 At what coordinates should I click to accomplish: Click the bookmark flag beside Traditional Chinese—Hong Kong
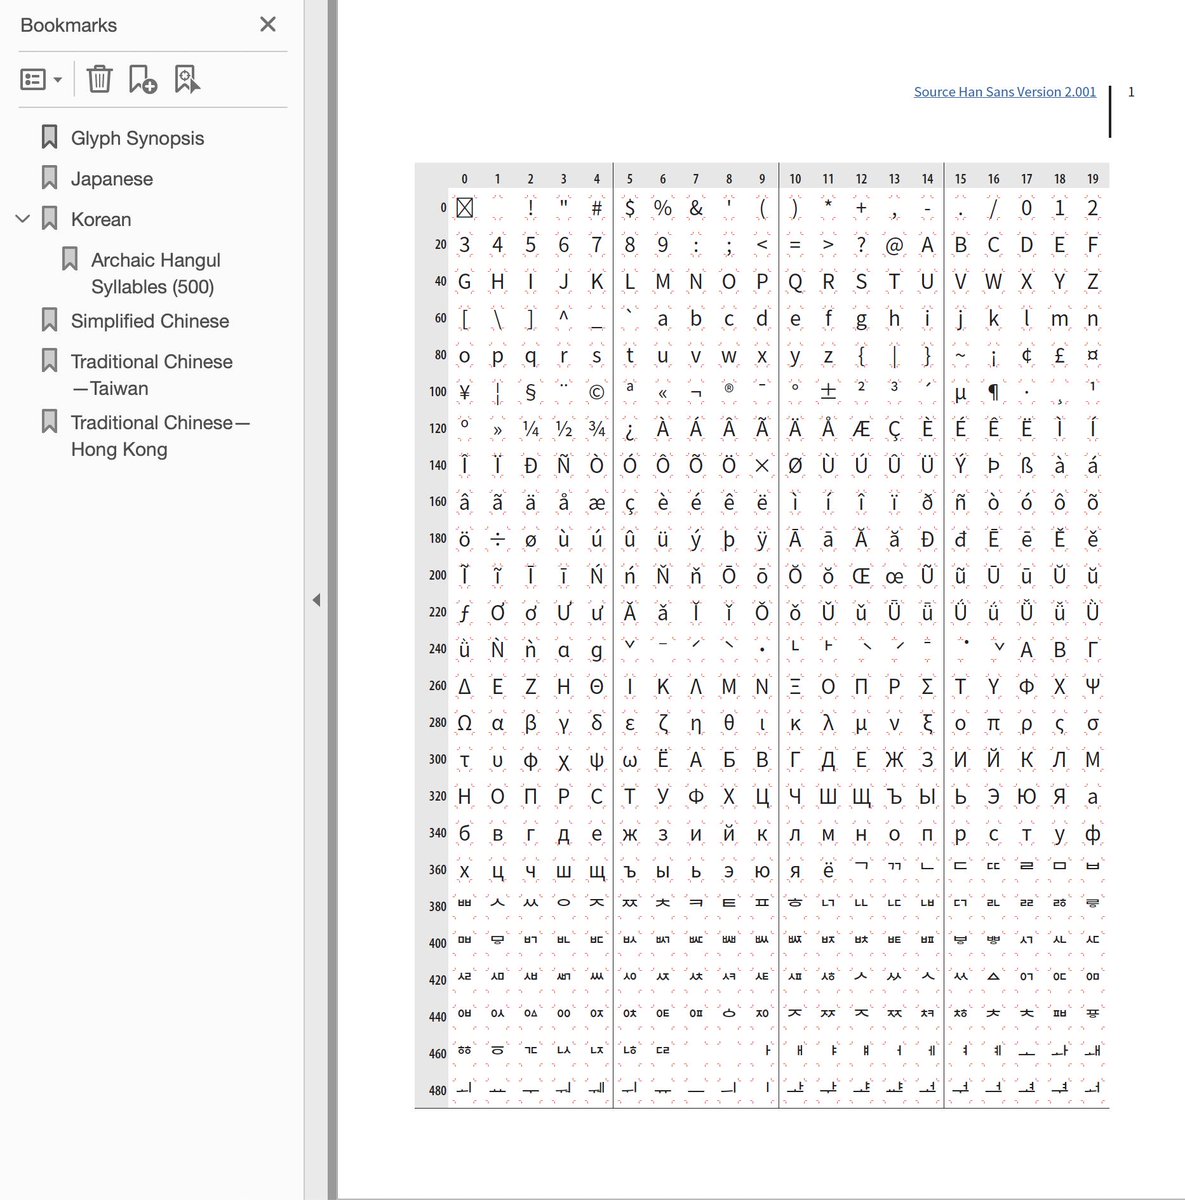coord(49,421)
